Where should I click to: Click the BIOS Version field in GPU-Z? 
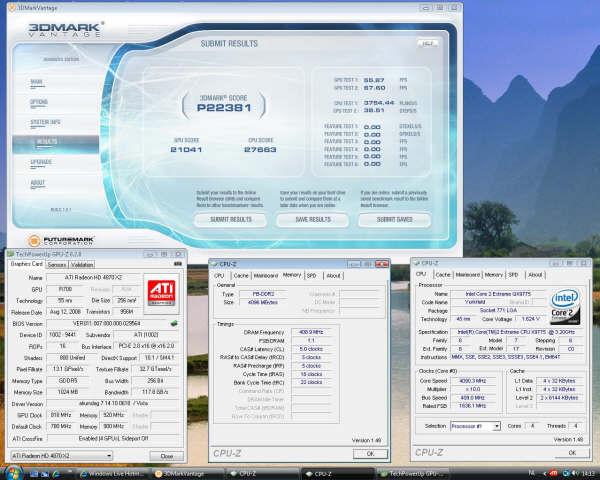click(108, 324)
